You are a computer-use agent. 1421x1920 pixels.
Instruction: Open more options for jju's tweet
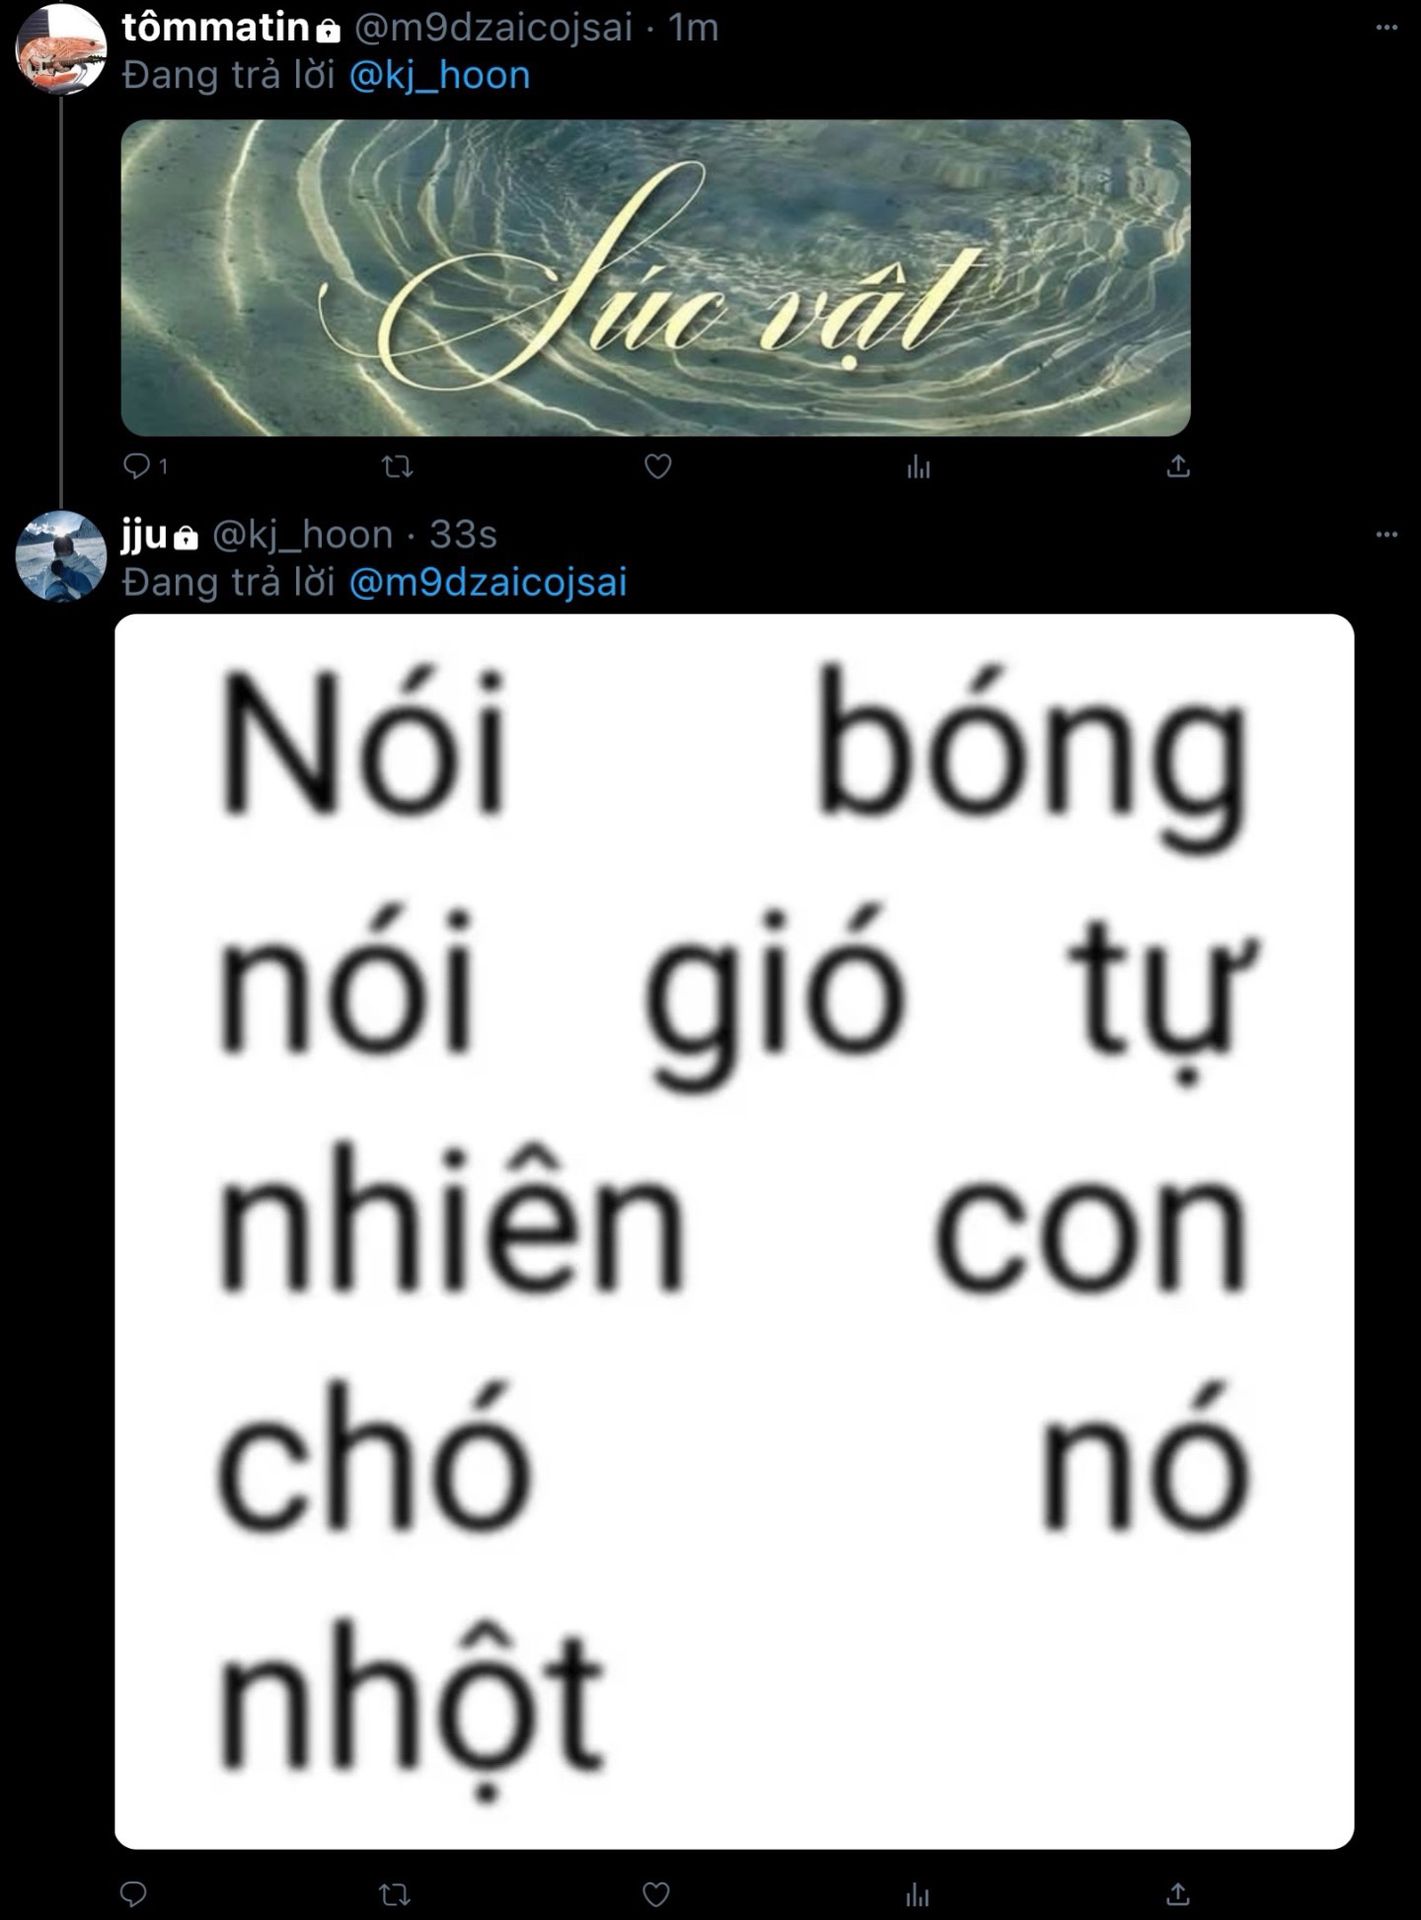coord(1386,534)
